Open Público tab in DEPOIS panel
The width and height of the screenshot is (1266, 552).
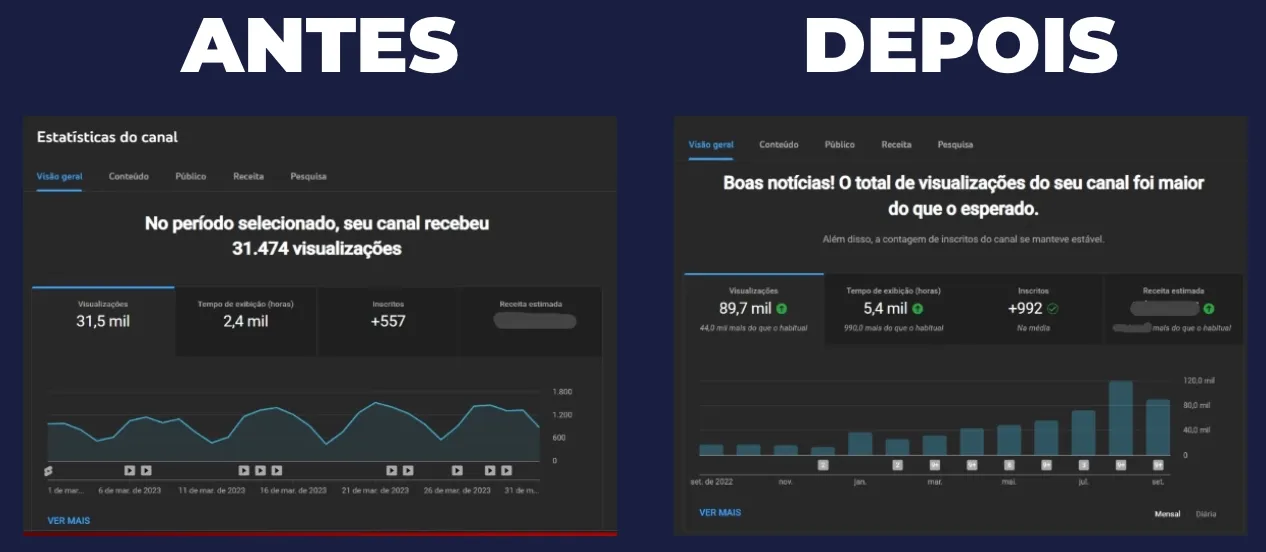pyautogui.click(x=840, y=145)
